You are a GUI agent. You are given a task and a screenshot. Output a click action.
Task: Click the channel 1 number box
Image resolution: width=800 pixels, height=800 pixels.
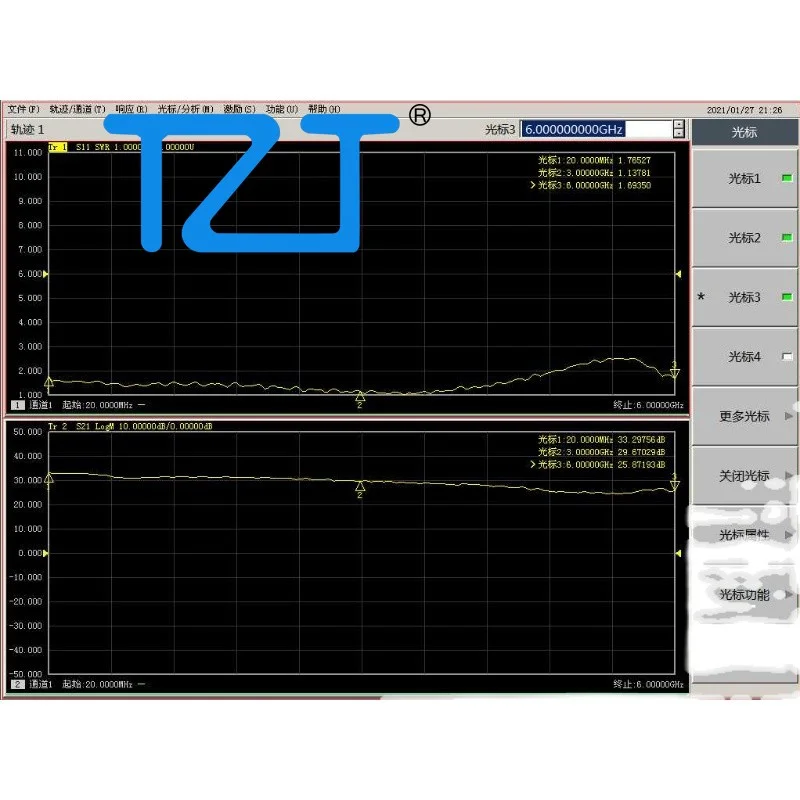point(17,405)
